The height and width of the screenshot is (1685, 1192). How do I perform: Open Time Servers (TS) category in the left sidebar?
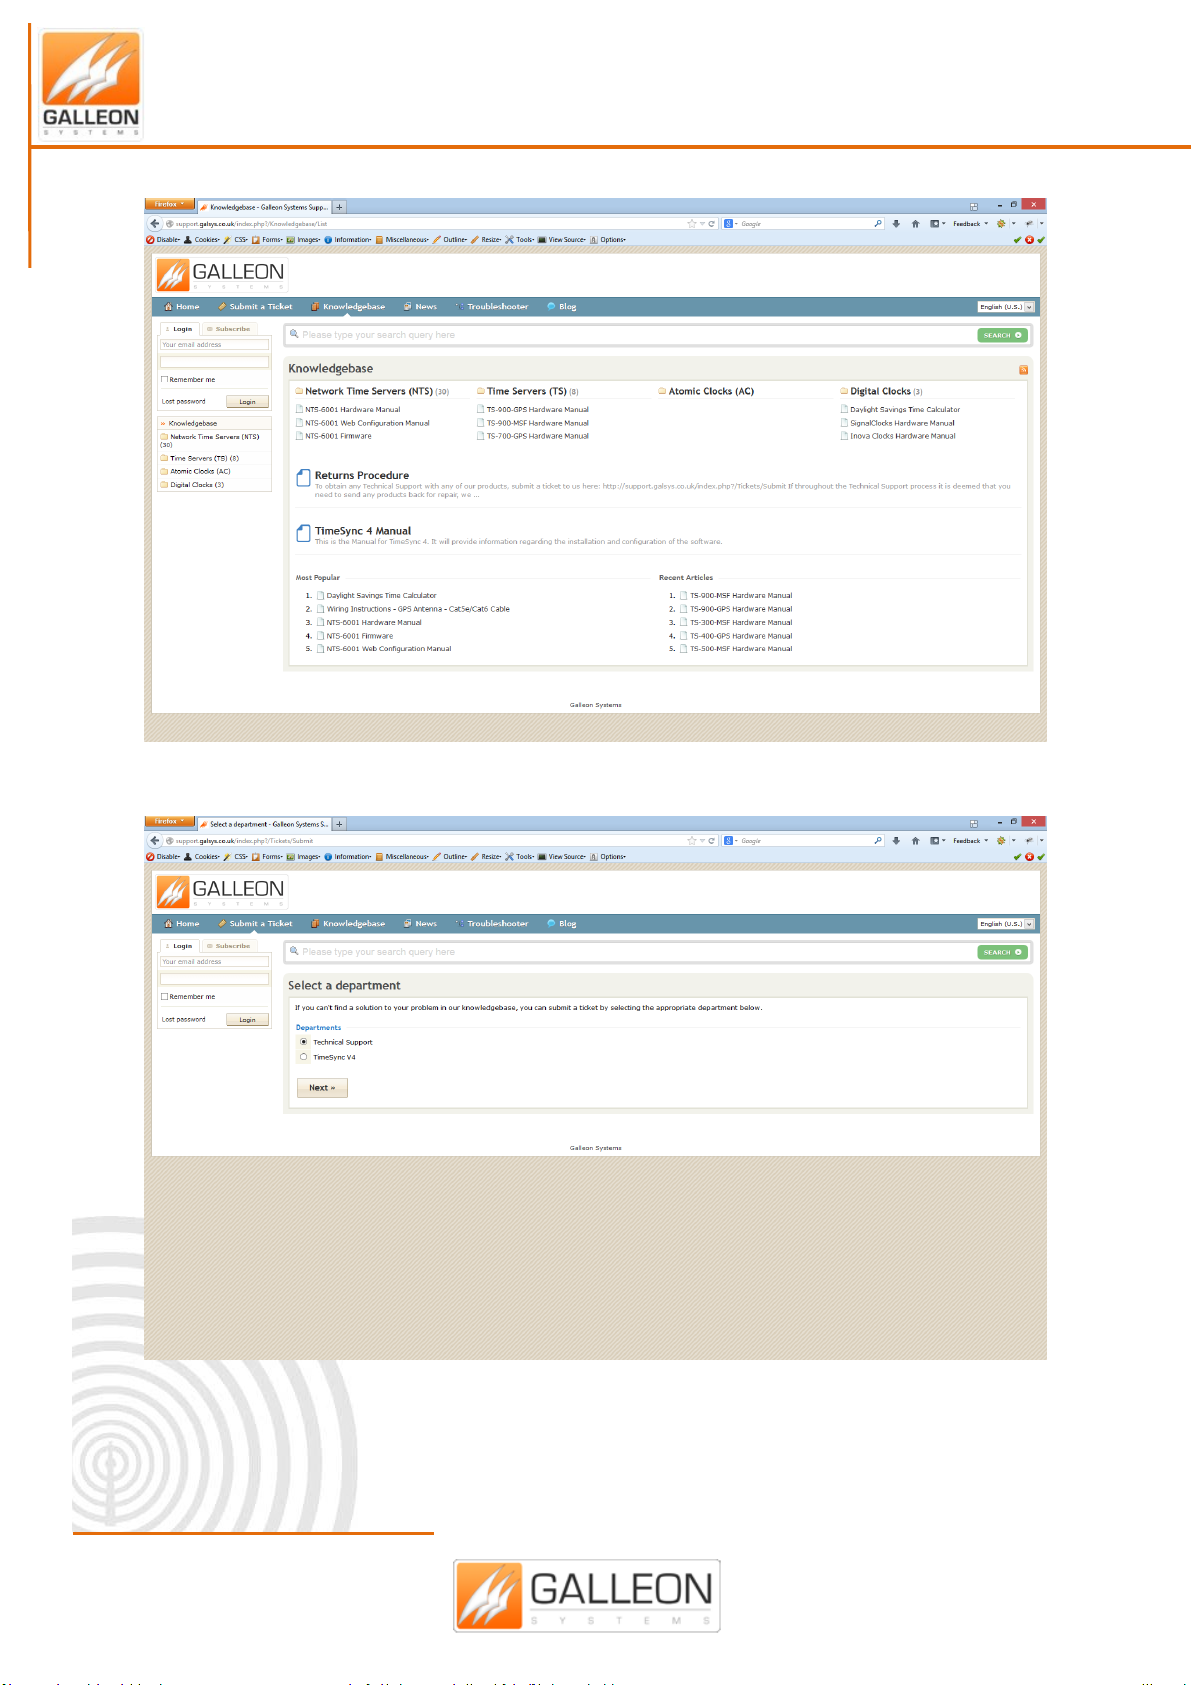pos(204,458)
